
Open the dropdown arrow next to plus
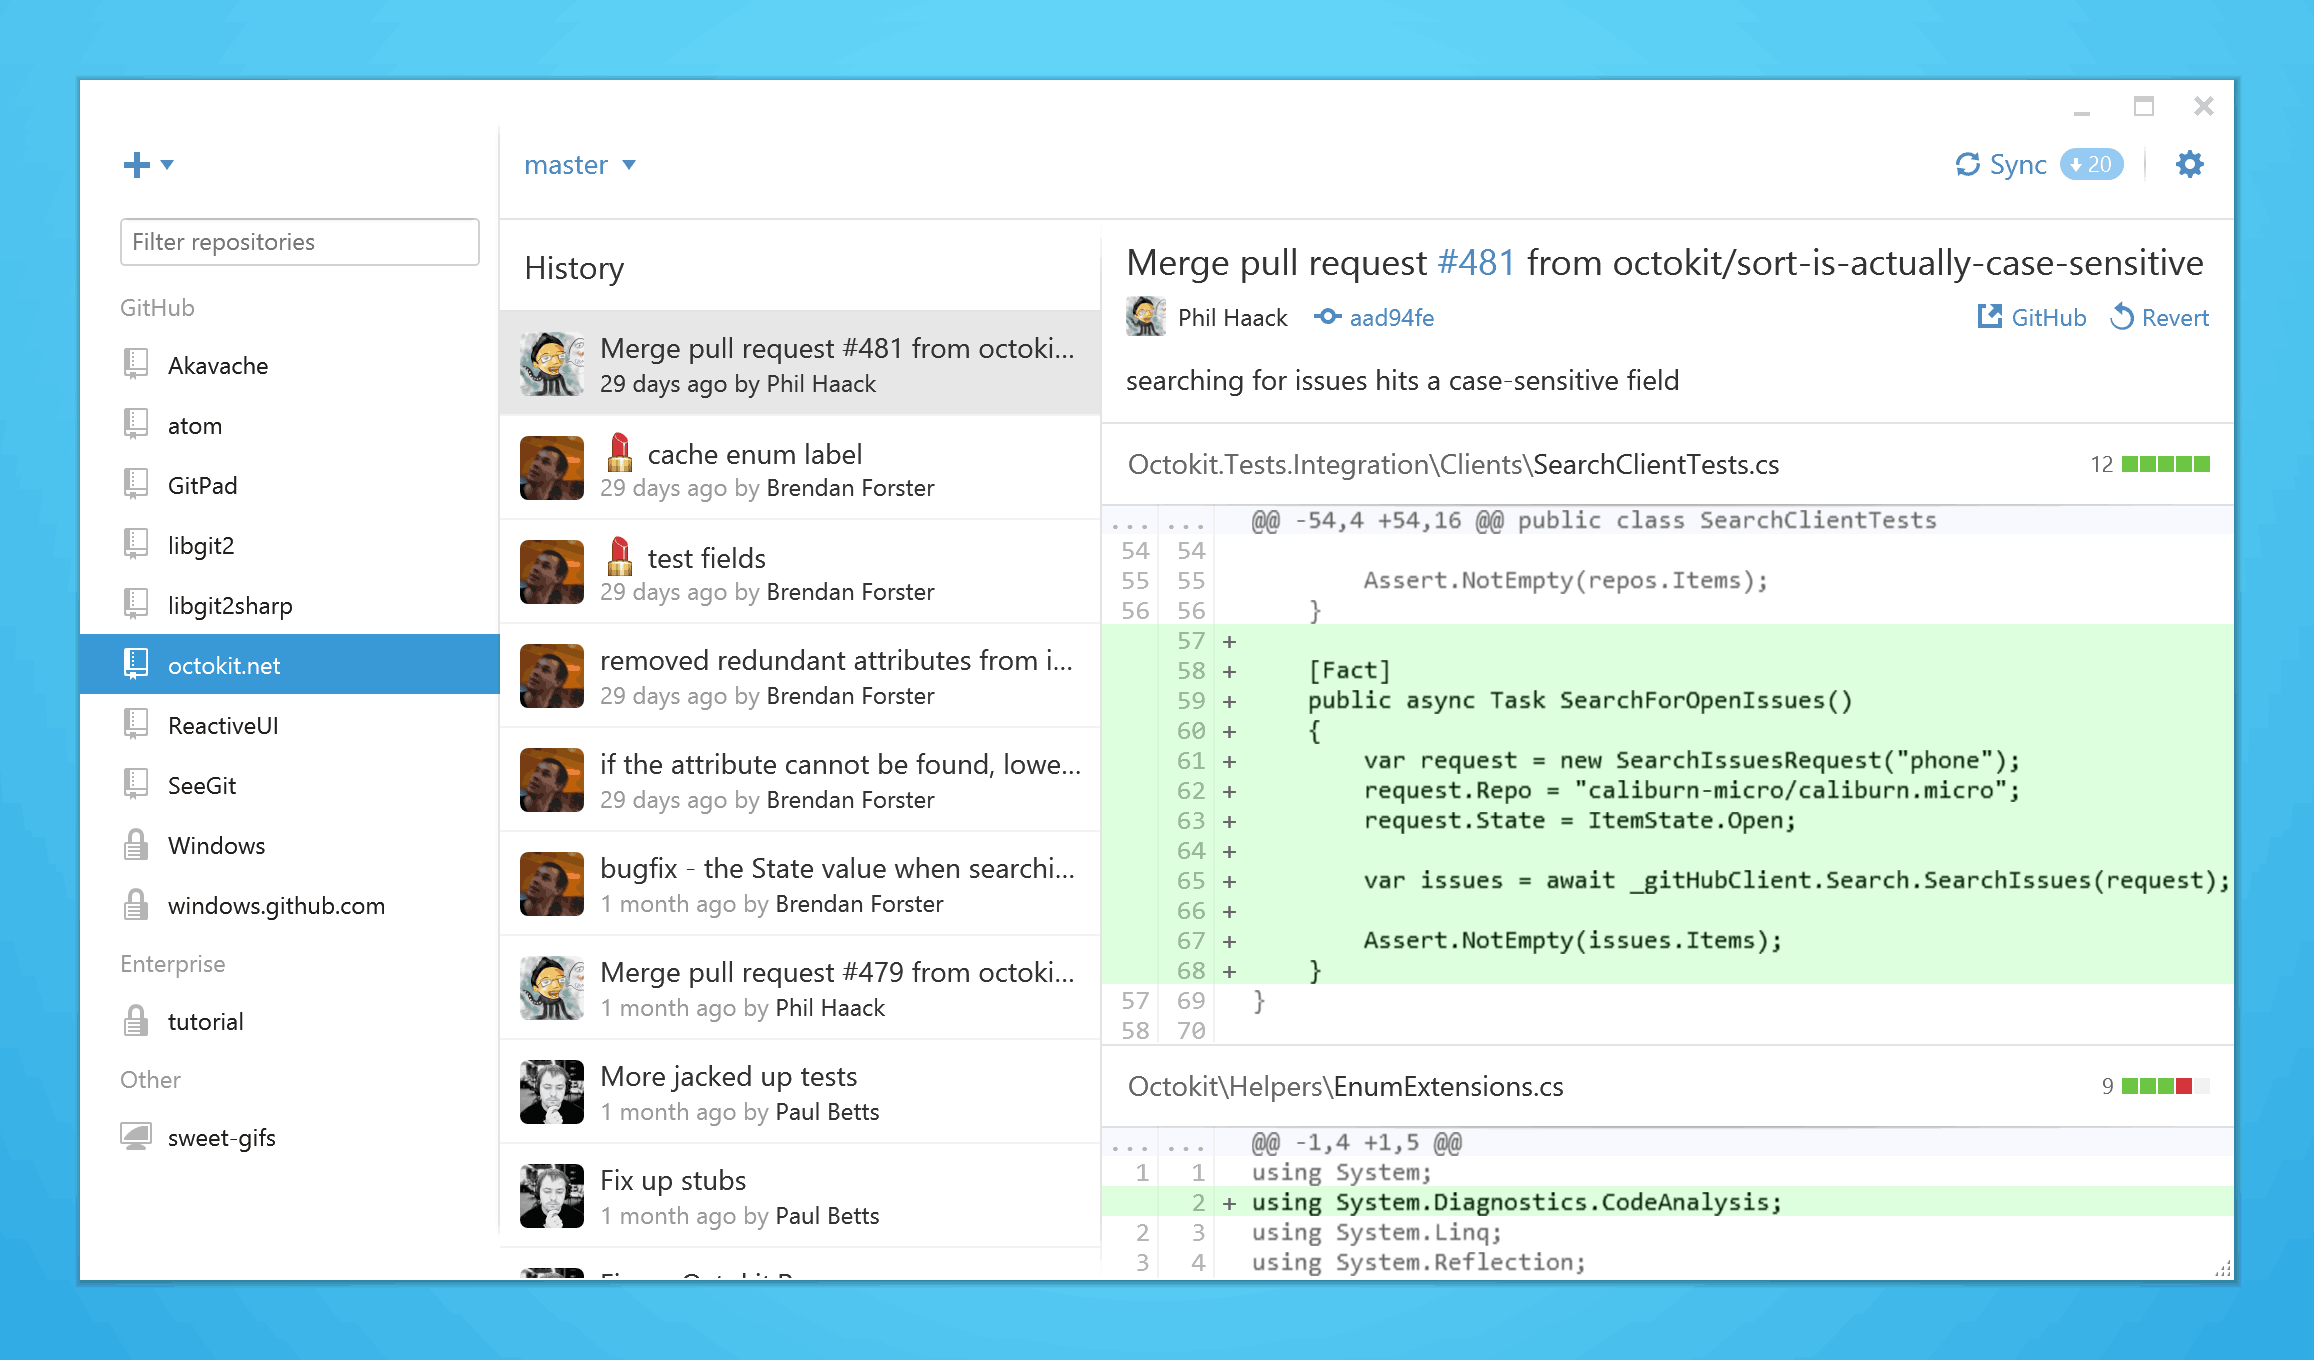pyautogui.click(x=167, y=165)
